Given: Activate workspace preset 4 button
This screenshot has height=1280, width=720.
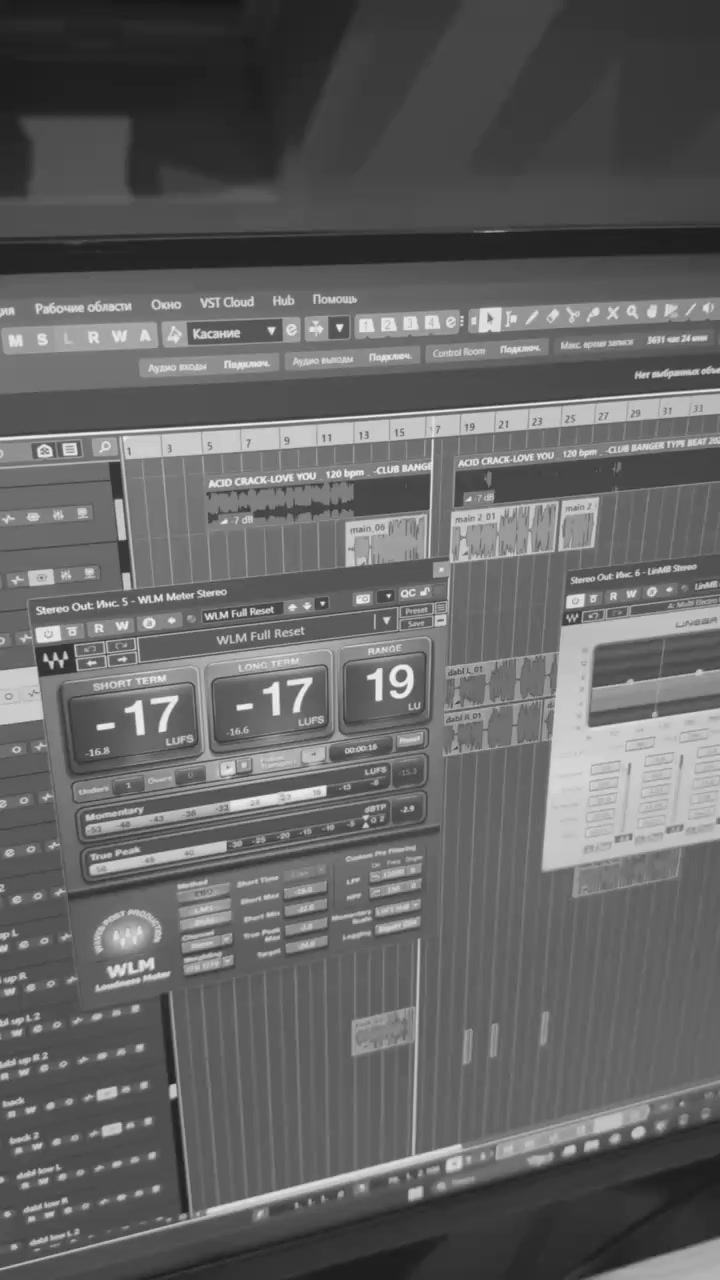Looking at the screenshot, I should (431, 322).
